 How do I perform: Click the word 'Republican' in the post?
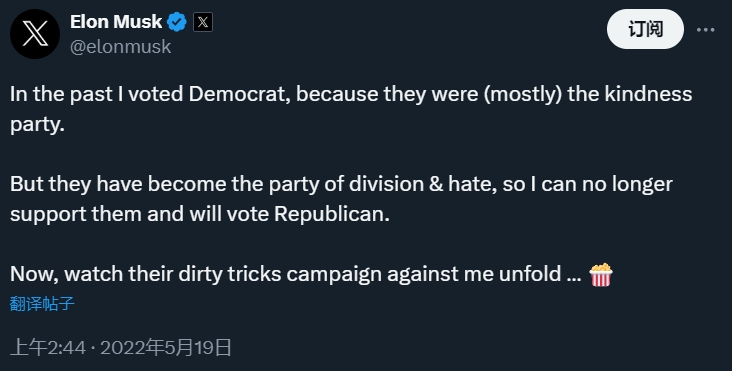[x=331, y=214]
